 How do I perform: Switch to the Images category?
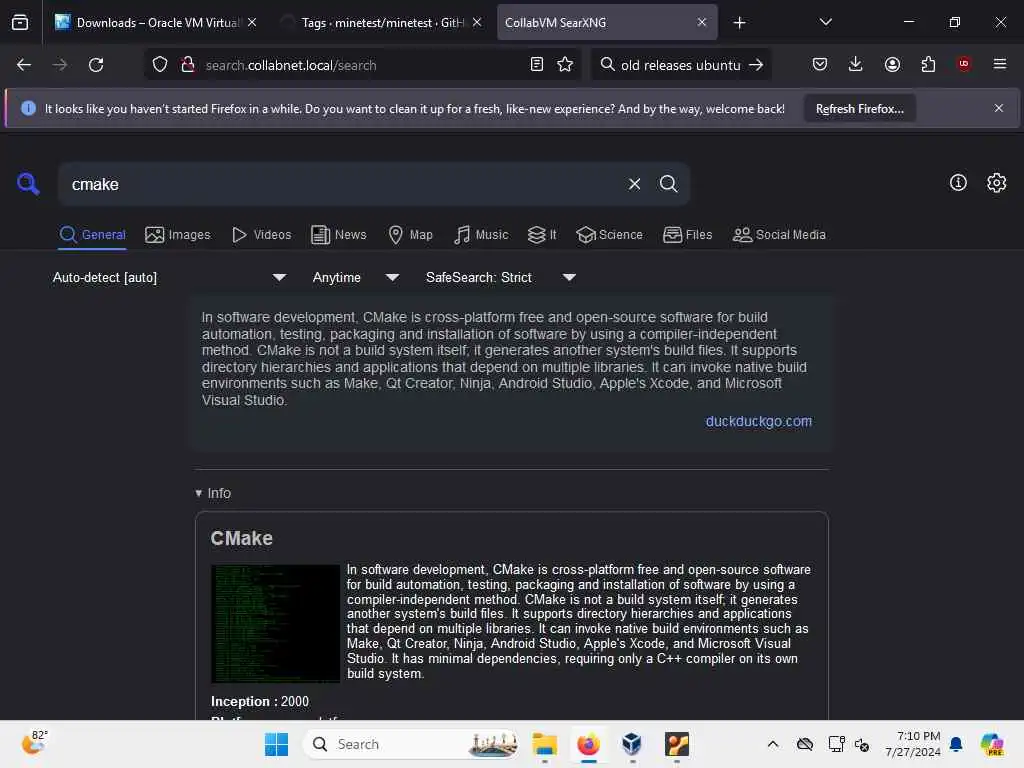click(x=178, y=234)
